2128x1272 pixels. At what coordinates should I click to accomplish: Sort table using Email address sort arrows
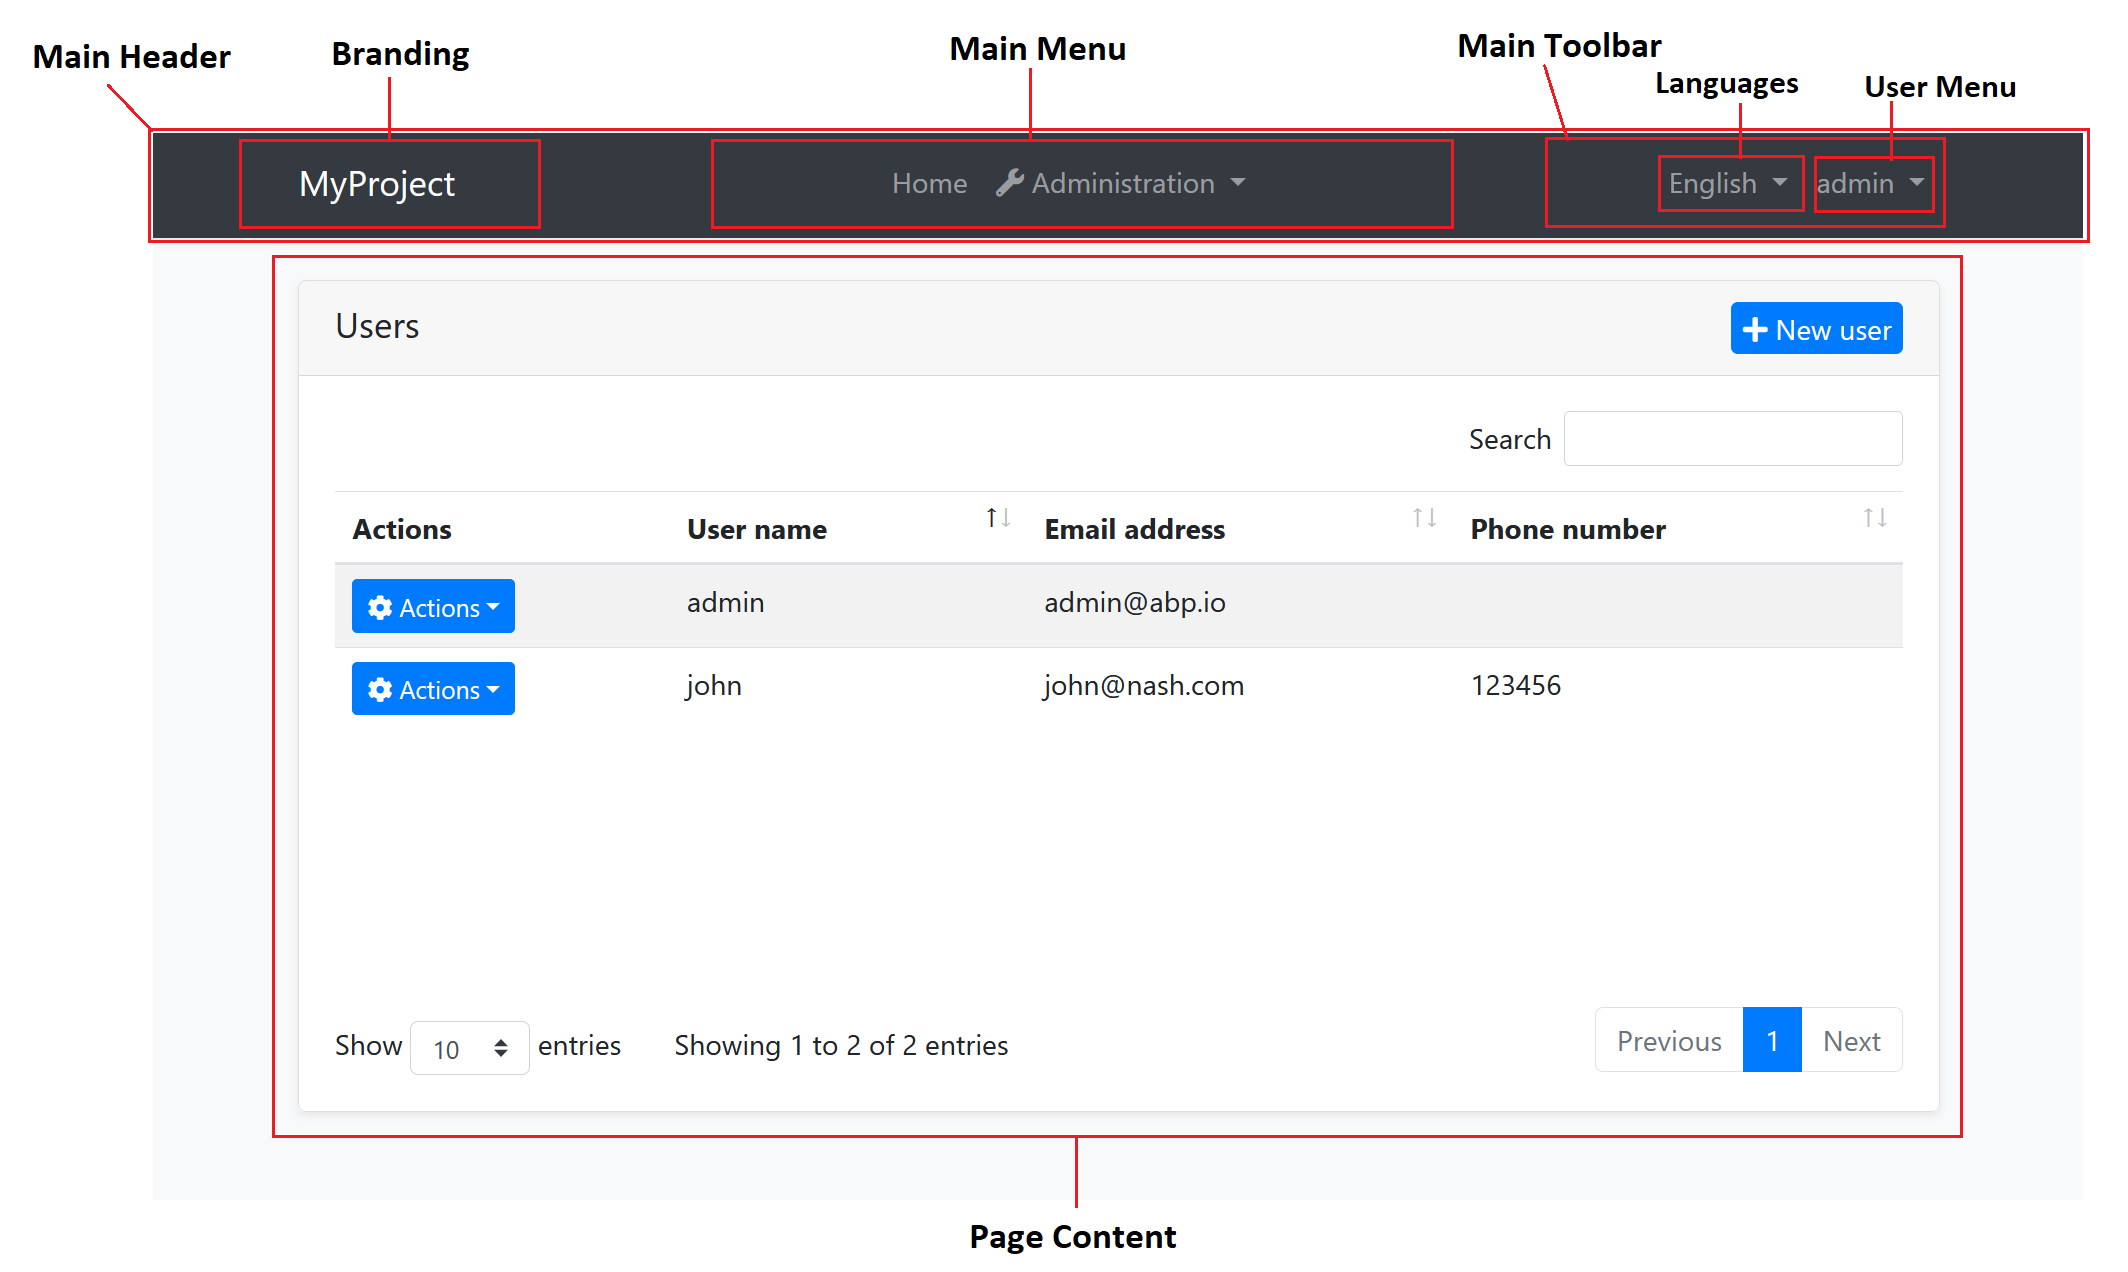coord(1423,518)
